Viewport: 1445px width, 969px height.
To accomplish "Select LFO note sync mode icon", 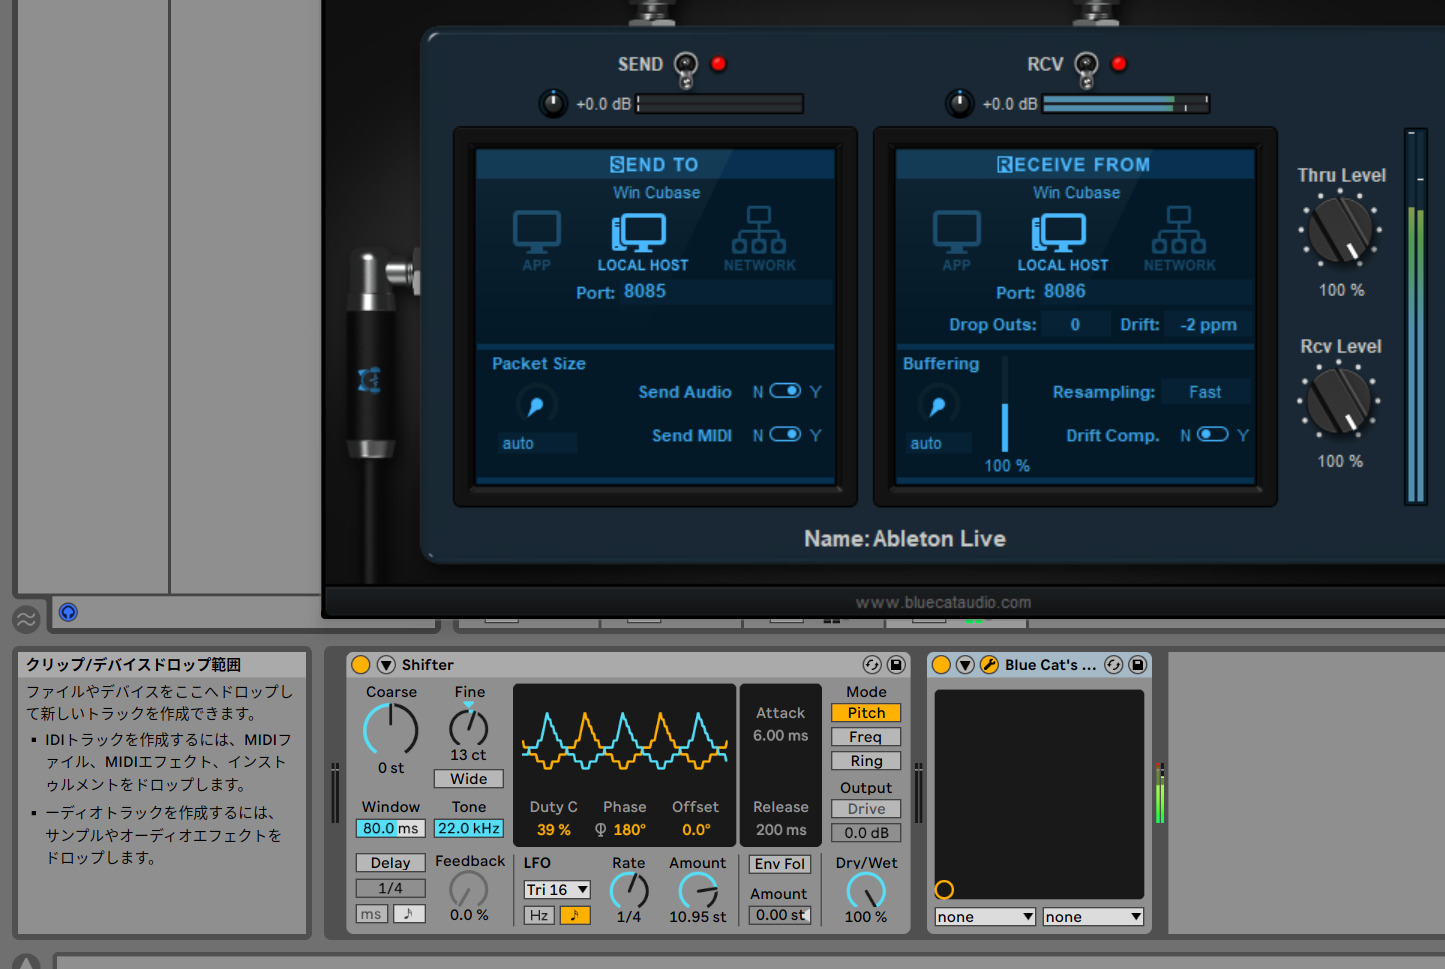I will [x=575, y=915].
